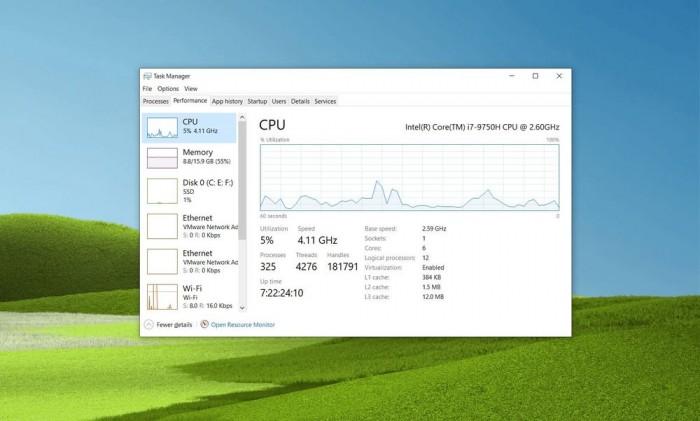Open the Services tab

[325, 101]
